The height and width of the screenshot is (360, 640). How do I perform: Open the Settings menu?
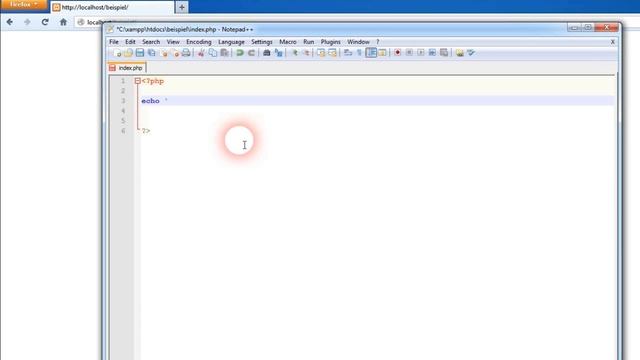coord(262,42)
